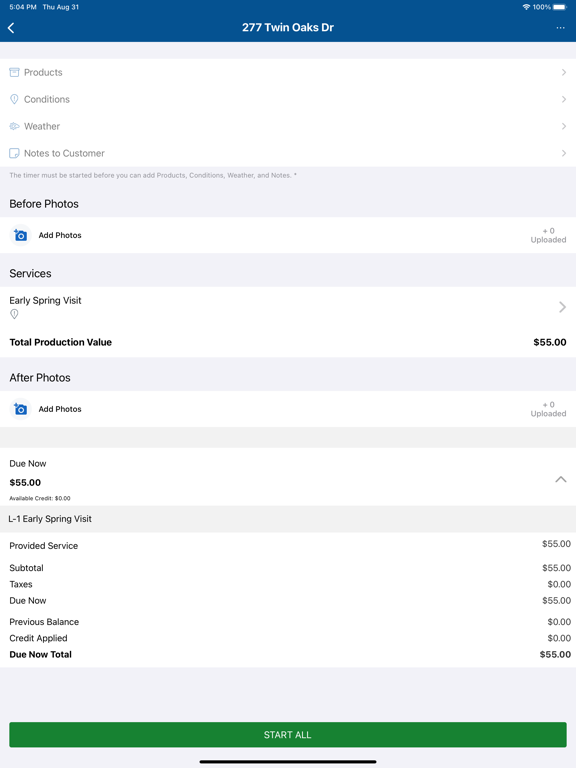Check the Wi-Fi status icon
The image size is (576, 768).
[x=526, y=7]
